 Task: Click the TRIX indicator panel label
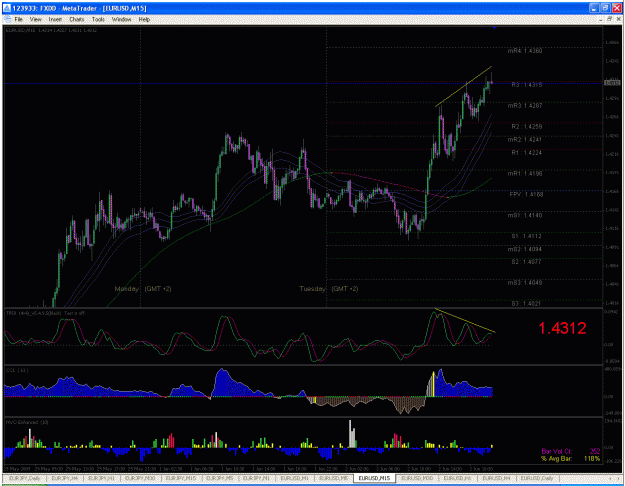pos(45,313)
